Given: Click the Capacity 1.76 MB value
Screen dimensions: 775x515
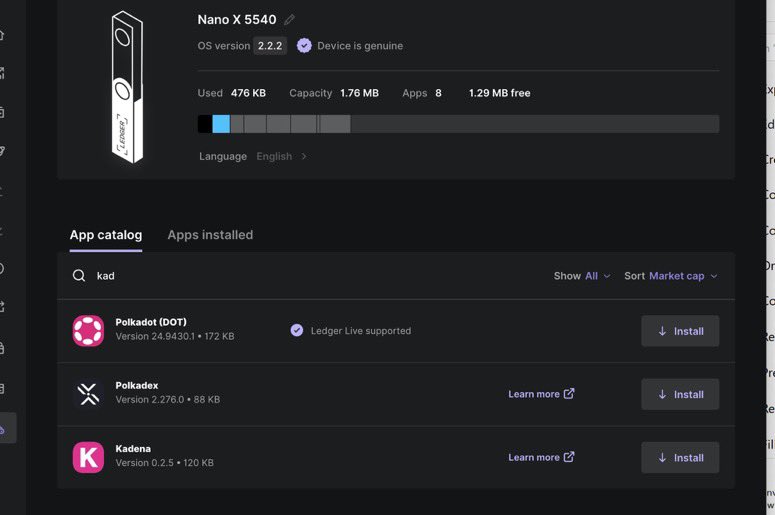Looking at the screenshot, I should pos(359,93).
